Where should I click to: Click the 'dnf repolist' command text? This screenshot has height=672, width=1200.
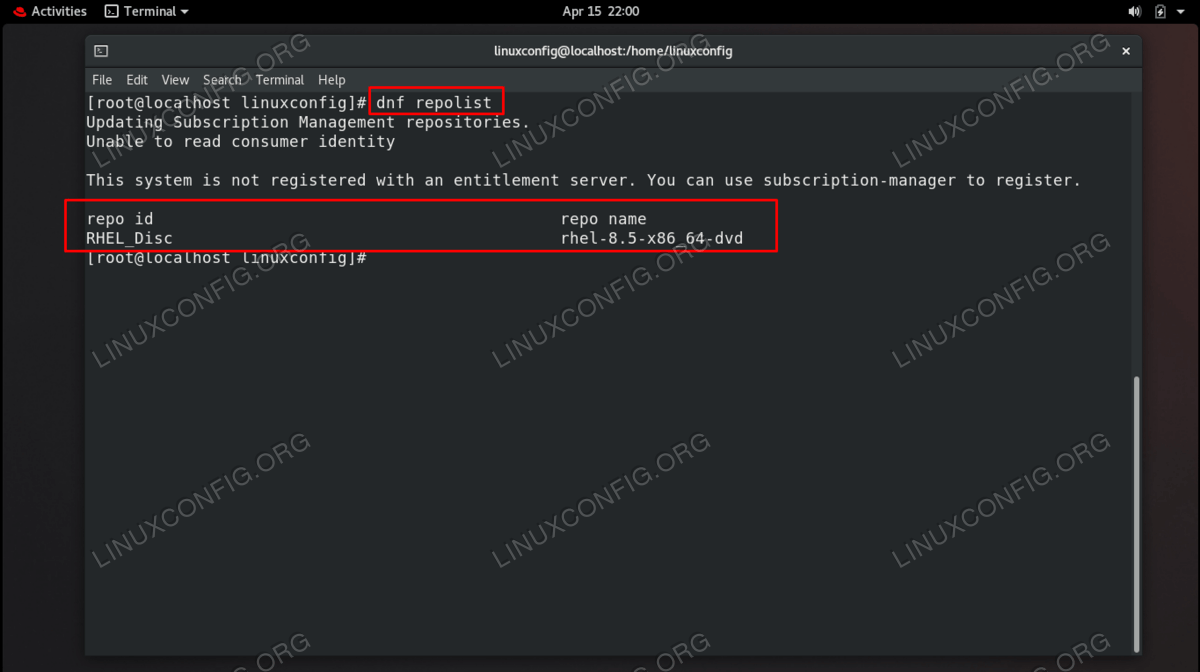click(434, 103)
